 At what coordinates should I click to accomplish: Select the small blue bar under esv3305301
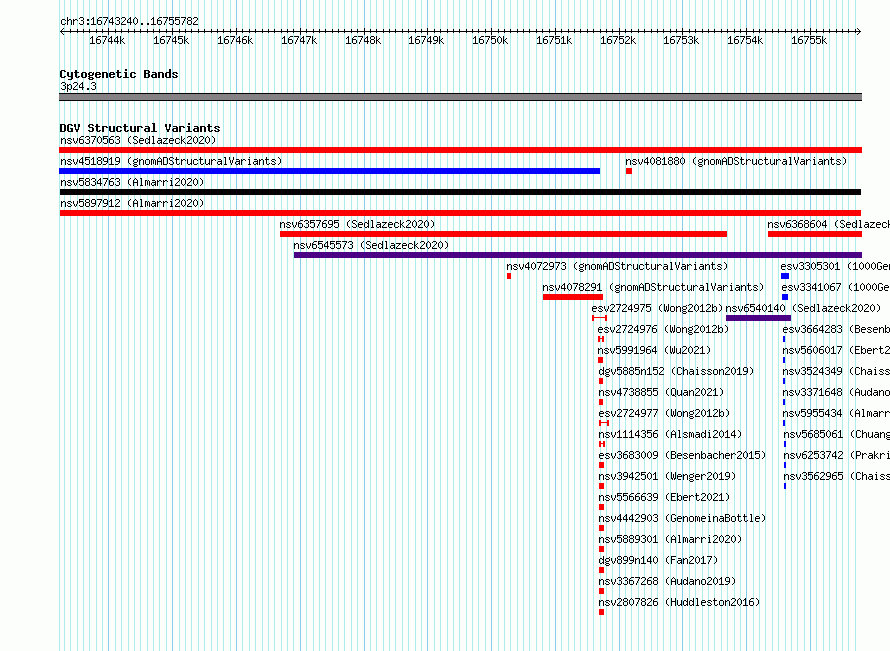tap(785, 276)
